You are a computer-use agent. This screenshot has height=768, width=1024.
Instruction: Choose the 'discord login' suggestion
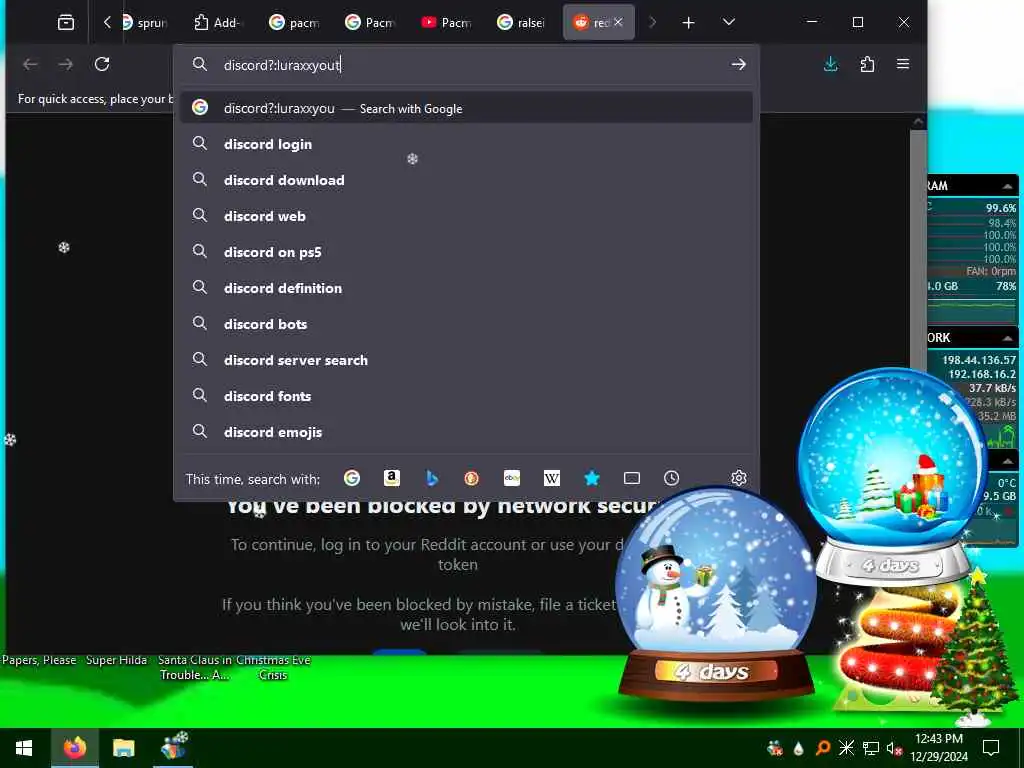coord(466,144)
